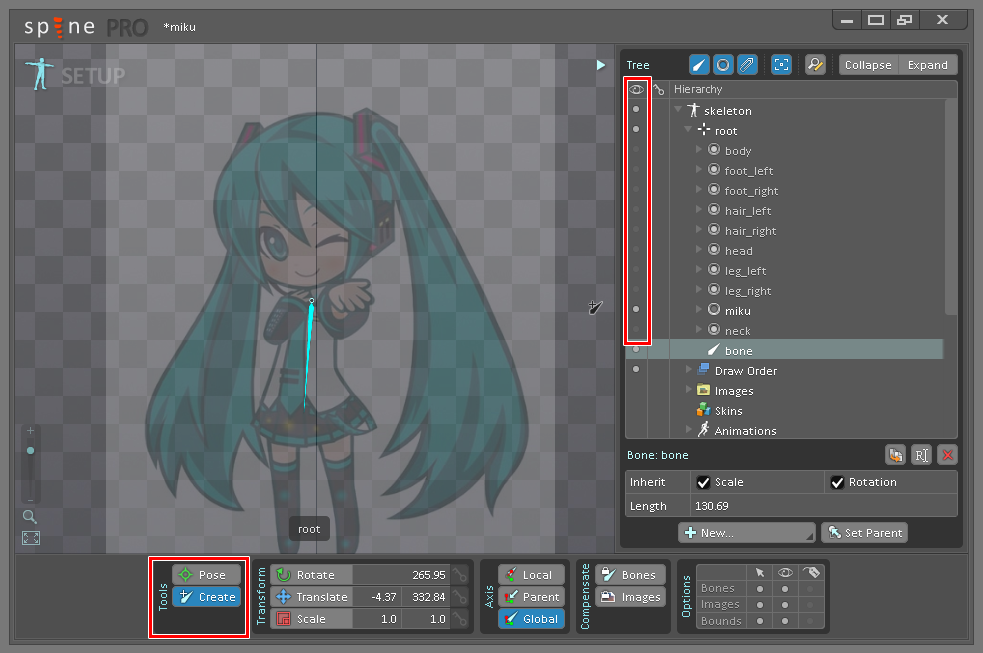Click the Spine PRO logo

(x=86, y=27)
